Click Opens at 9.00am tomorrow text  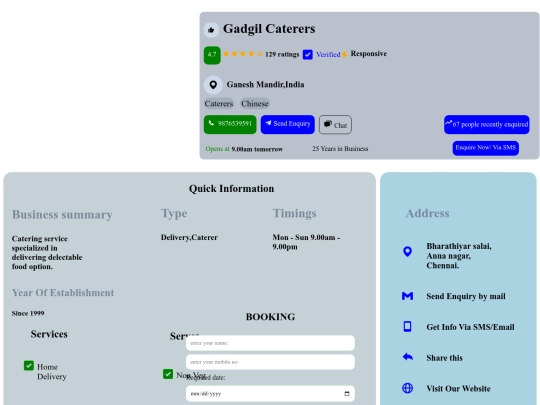pyautogui.click(x=244, y=149)
